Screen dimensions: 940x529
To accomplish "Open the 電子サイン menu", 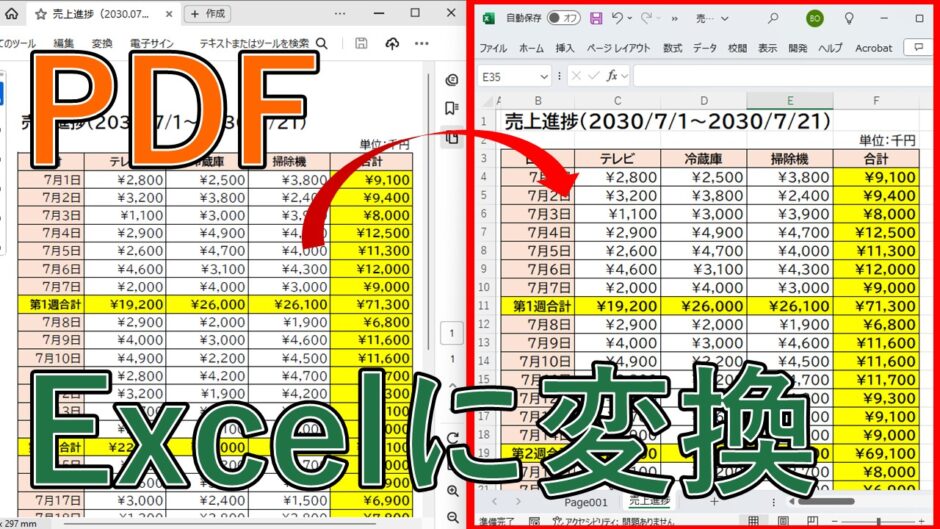I will [x=152, y=43].
